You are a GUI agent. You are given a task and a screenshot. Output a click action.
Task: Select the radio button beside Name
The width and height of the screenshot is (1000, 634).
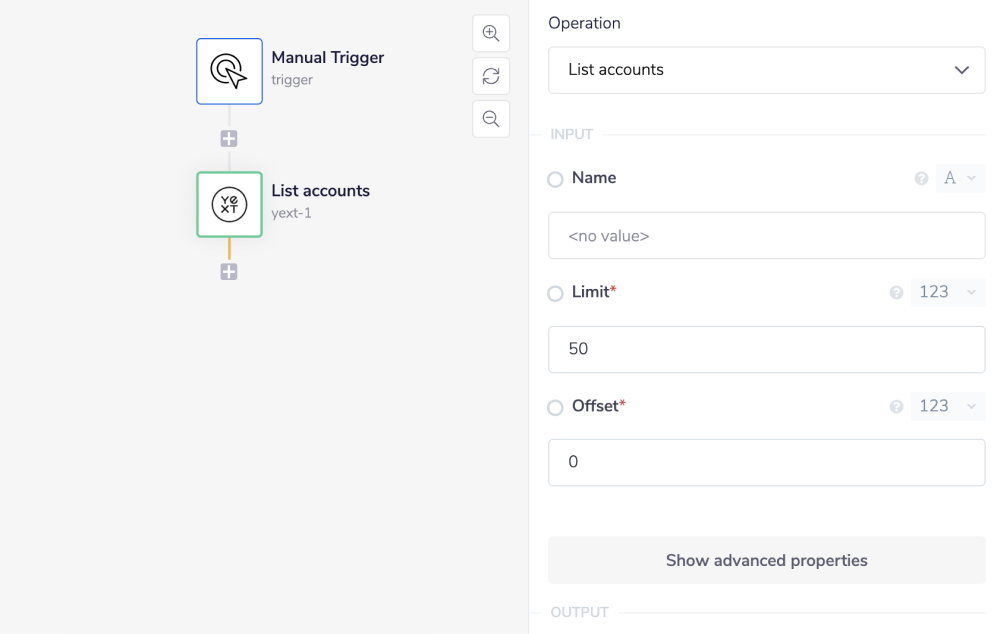click(x=555, y=179)
